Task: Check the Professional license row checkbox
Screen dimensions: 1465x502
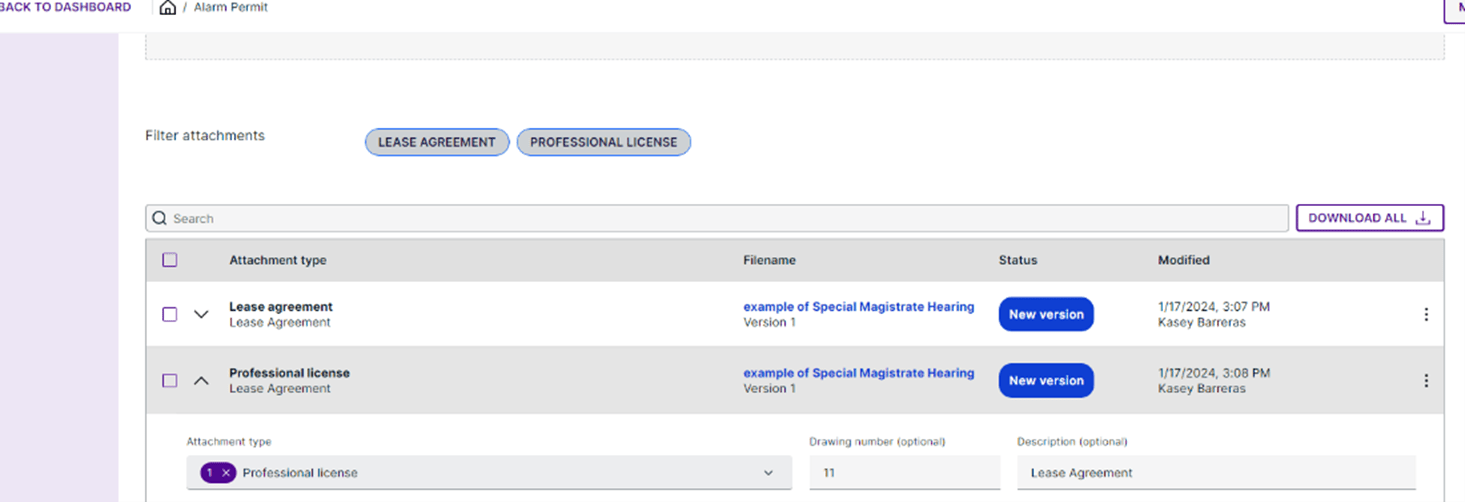Action: (x=170, y=380)
